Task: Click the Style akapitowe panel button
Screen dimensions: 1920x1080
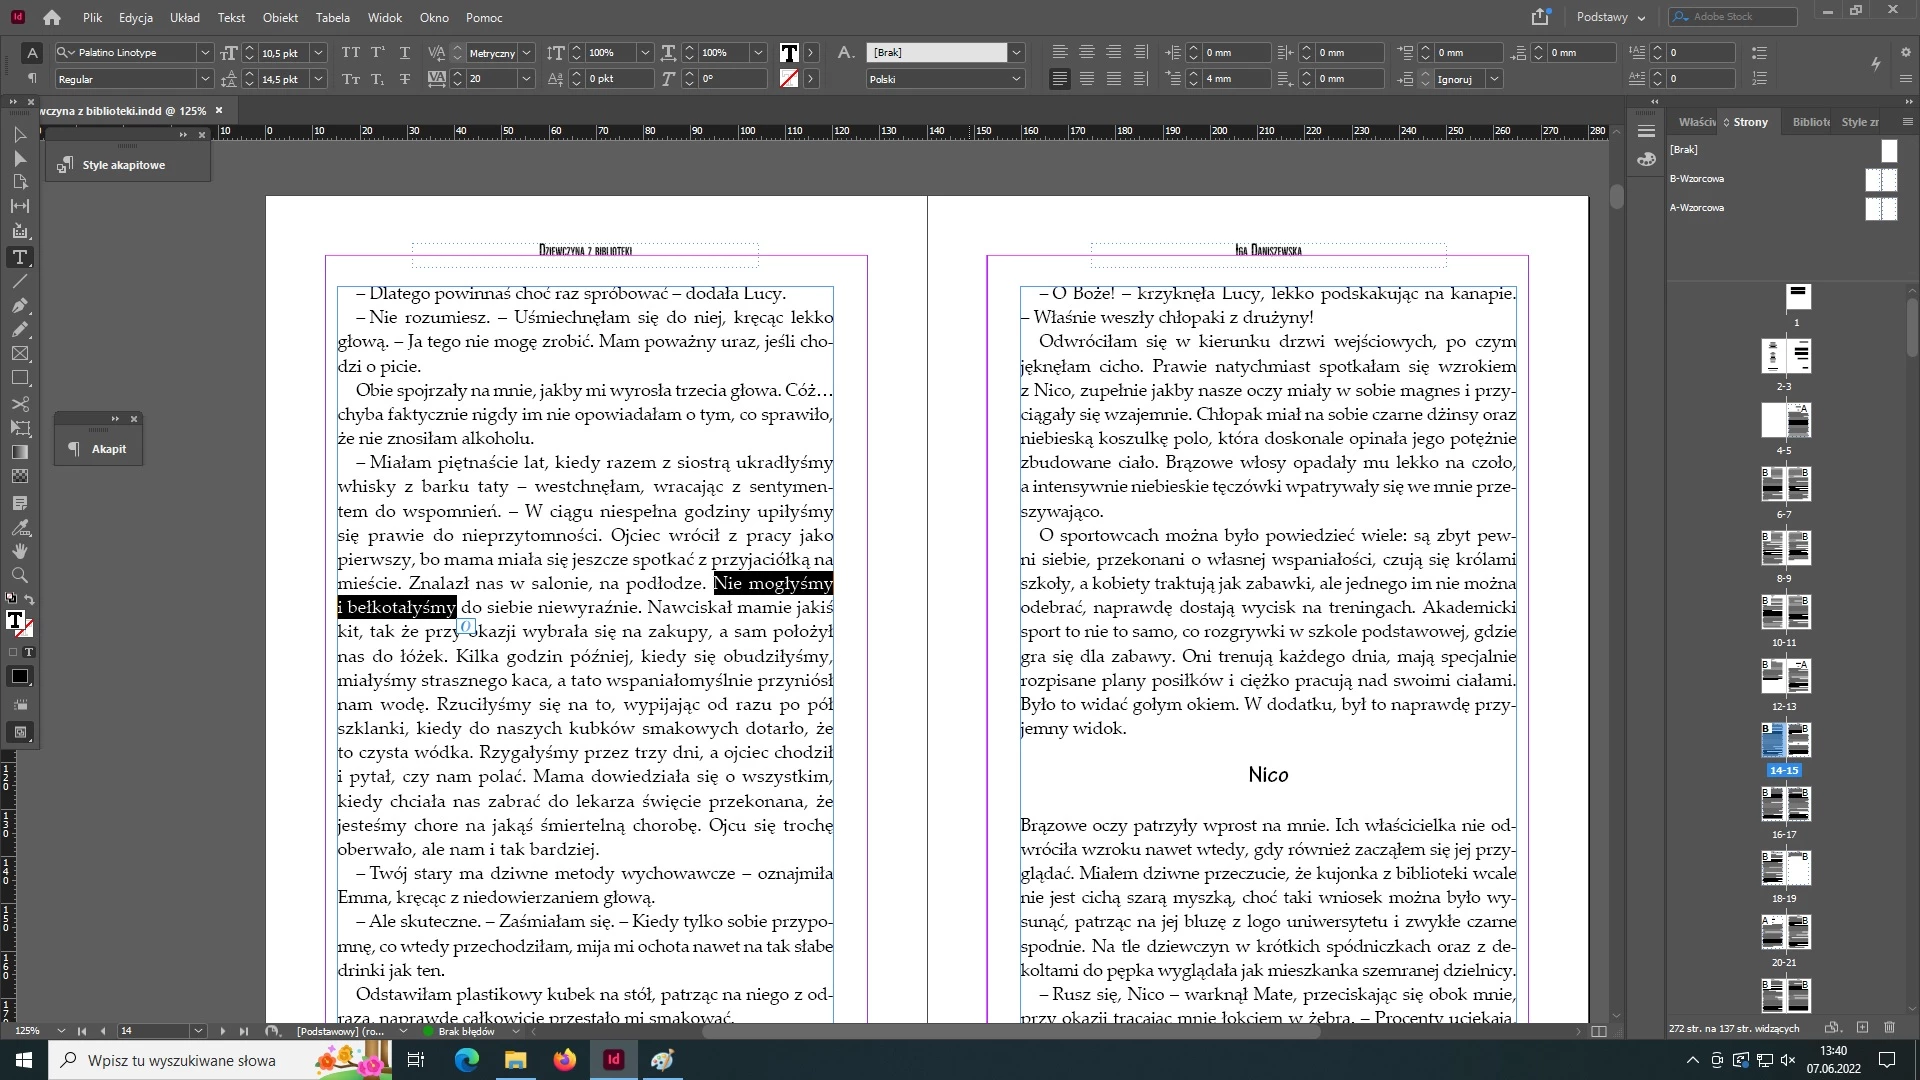Action: (x=124, y=165)
